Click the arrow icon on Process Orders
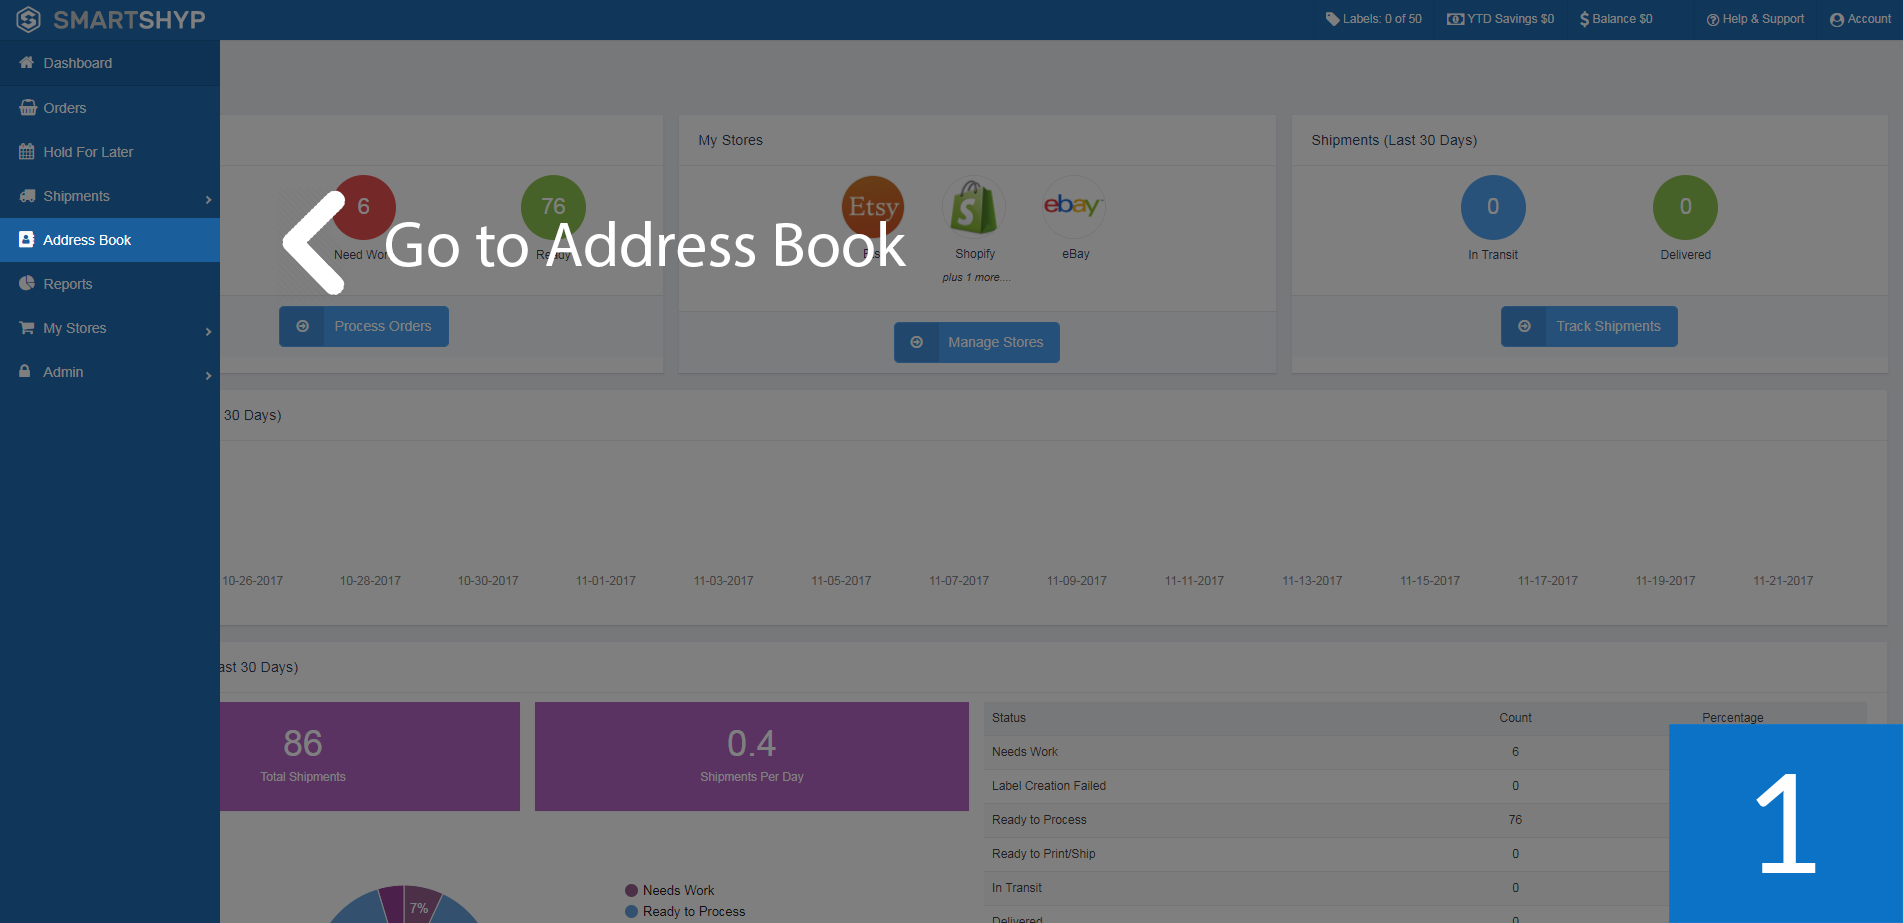The width and height of the screenshot is (1903, 923). pyautogui.click(x=302, y=326)
